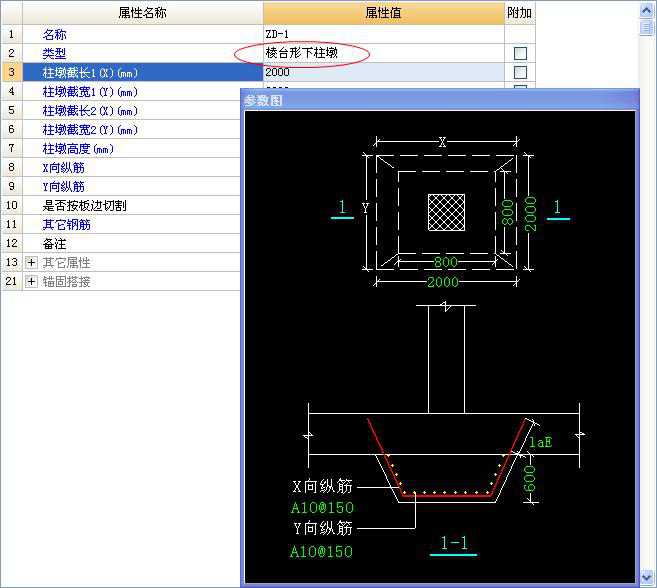Select the 柱墩截宽1 (Y)(mm) property
Viewport: 657px width, 588px height.
[x=132, y=91]
